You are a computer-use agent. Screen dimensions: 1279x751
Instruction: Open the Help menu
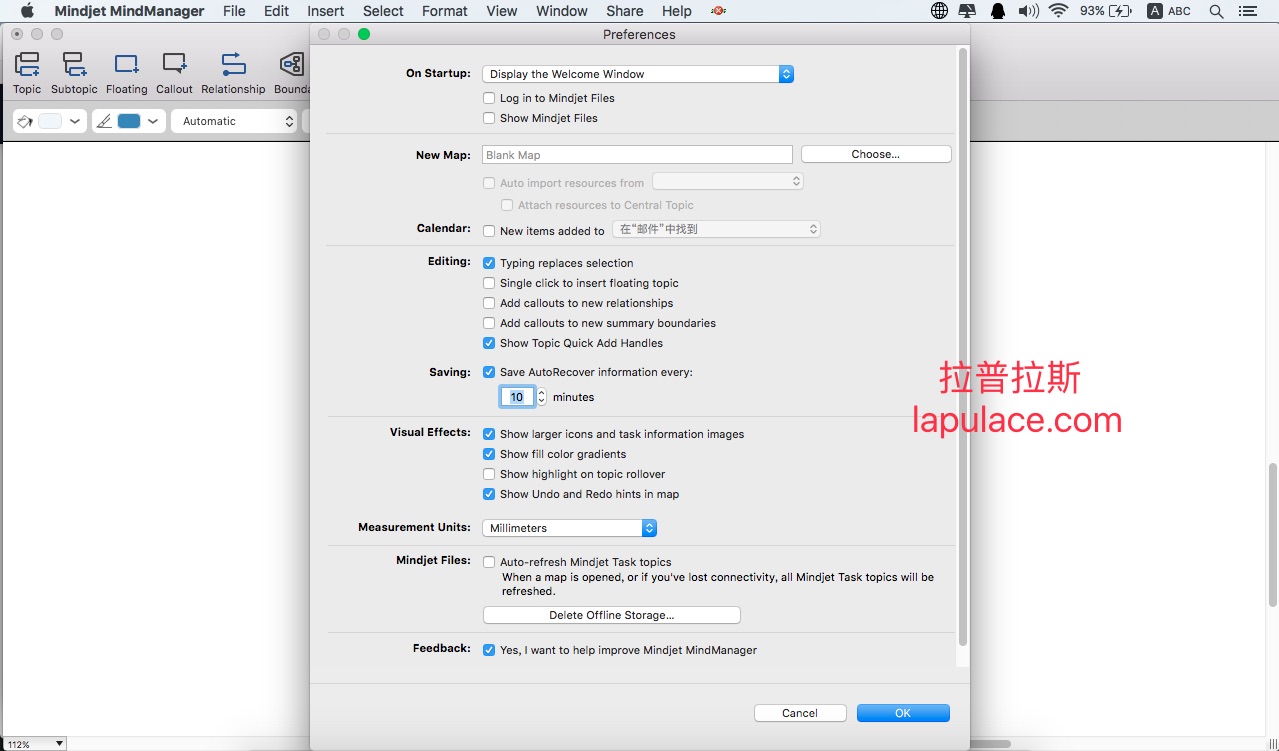coord(677,11)
